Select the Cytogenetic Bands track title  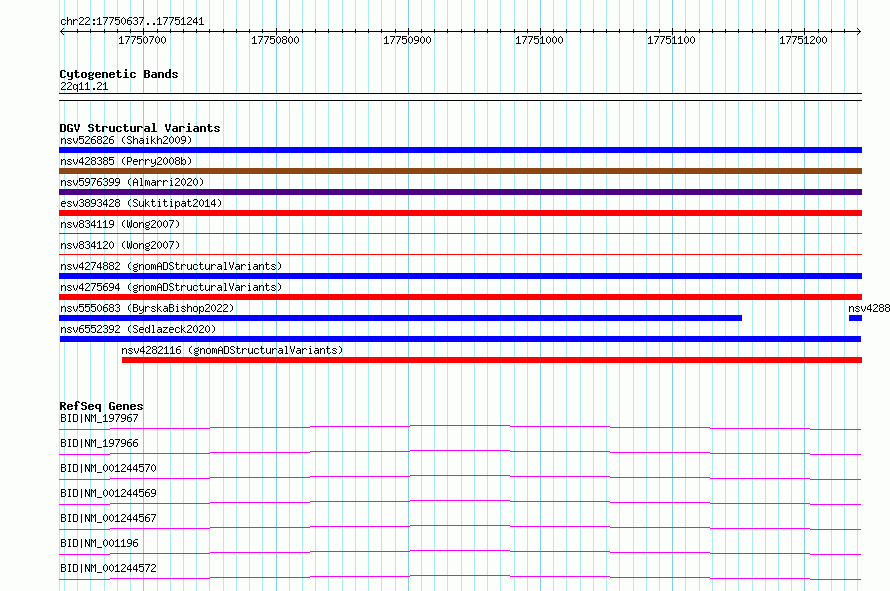click(119, 74)
